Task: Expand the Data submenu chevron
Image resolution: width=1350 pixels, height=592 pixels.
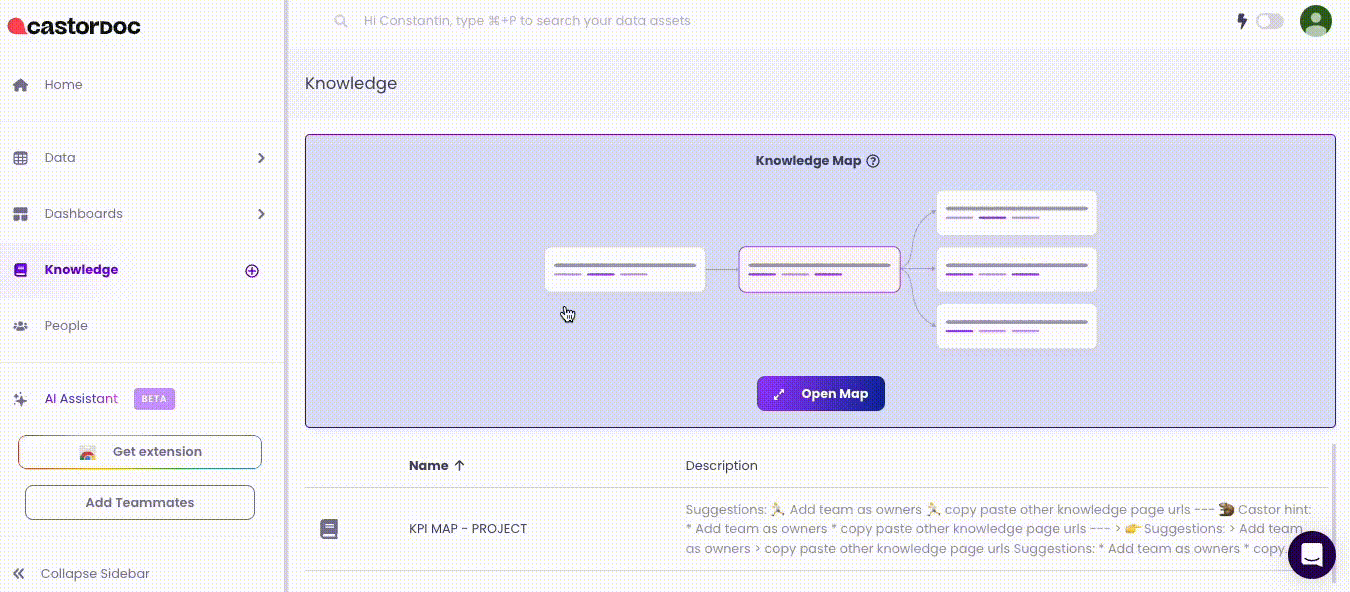Action: pyautogui.click(x=261, y=158)
